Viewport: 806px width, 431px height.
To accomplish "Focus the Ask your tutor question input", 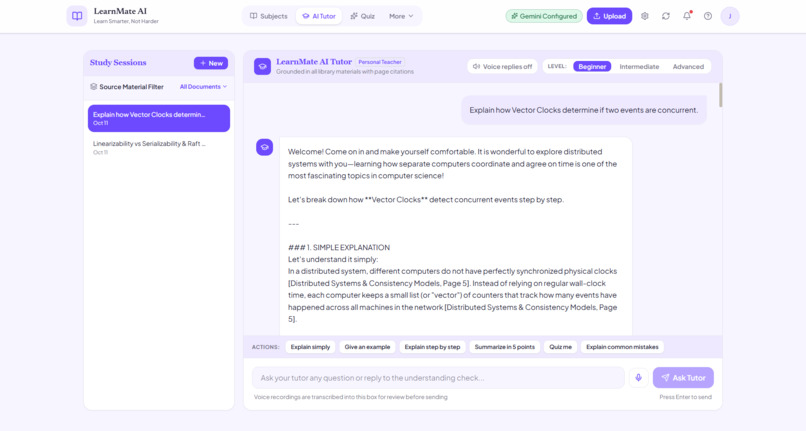I will [x=438, y=378].
